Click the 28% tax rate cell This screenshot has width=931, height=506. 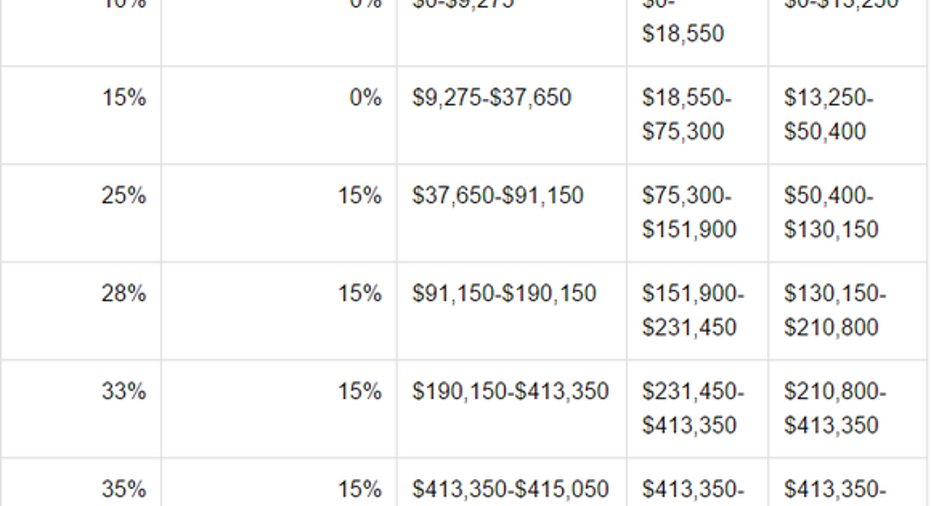tap(123, 294)
